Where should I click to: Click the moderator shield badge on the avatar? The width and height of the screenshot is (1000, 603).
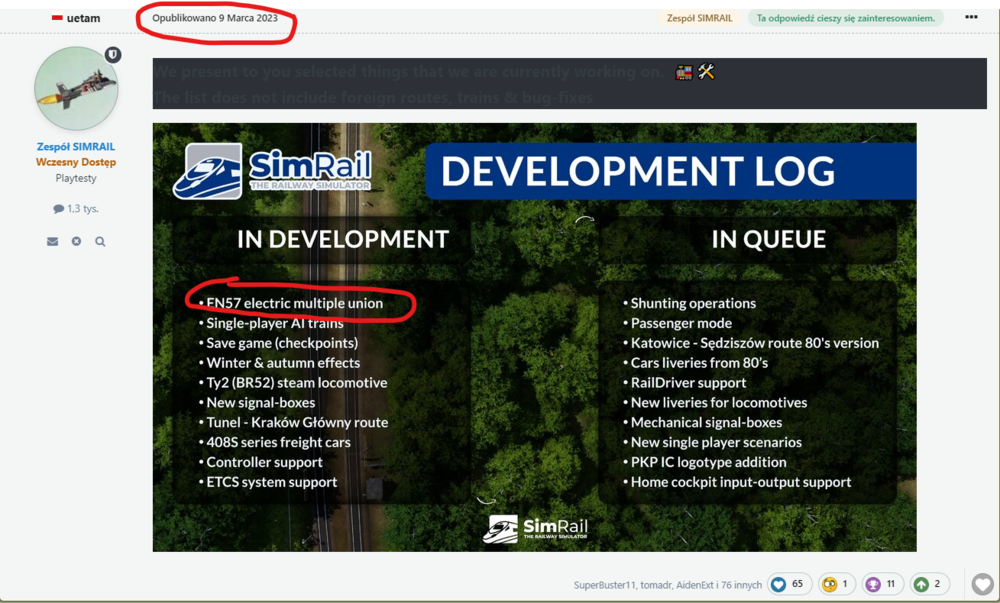tap(113, 55)
